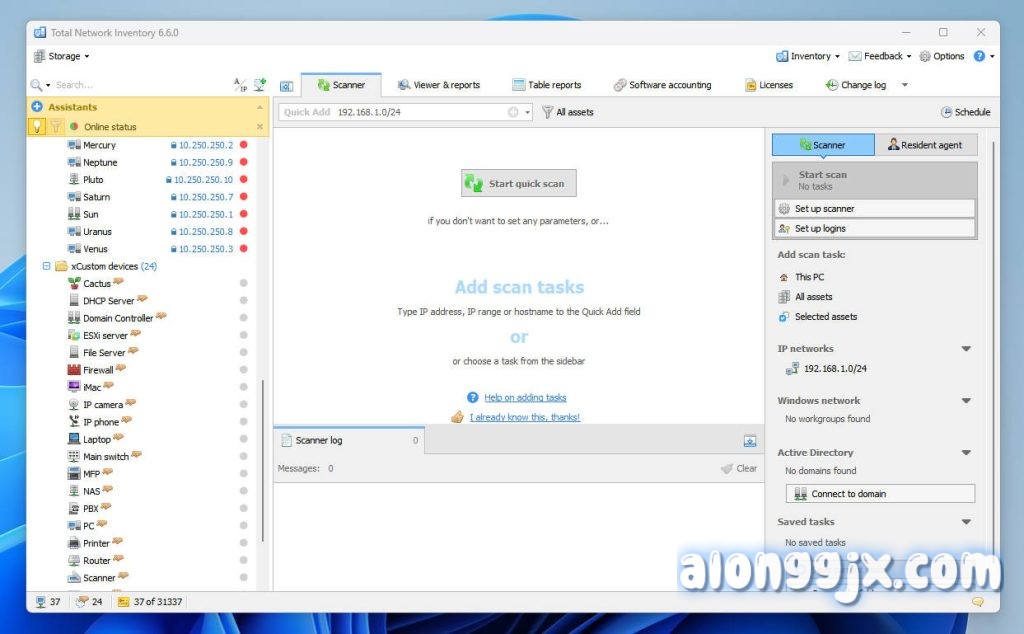Click the Schedule clock icon

coord(946,113)
